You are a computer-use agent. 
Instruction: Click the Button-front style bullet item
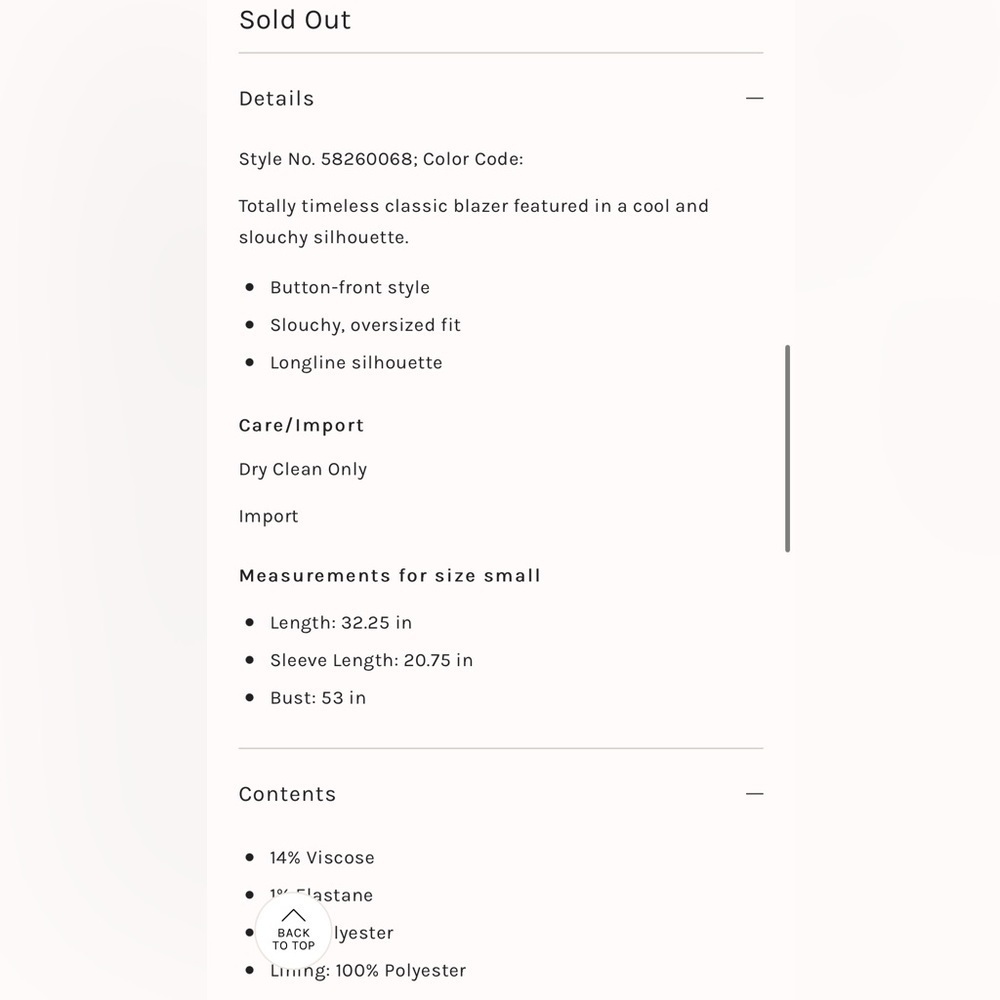pos(349,288)
